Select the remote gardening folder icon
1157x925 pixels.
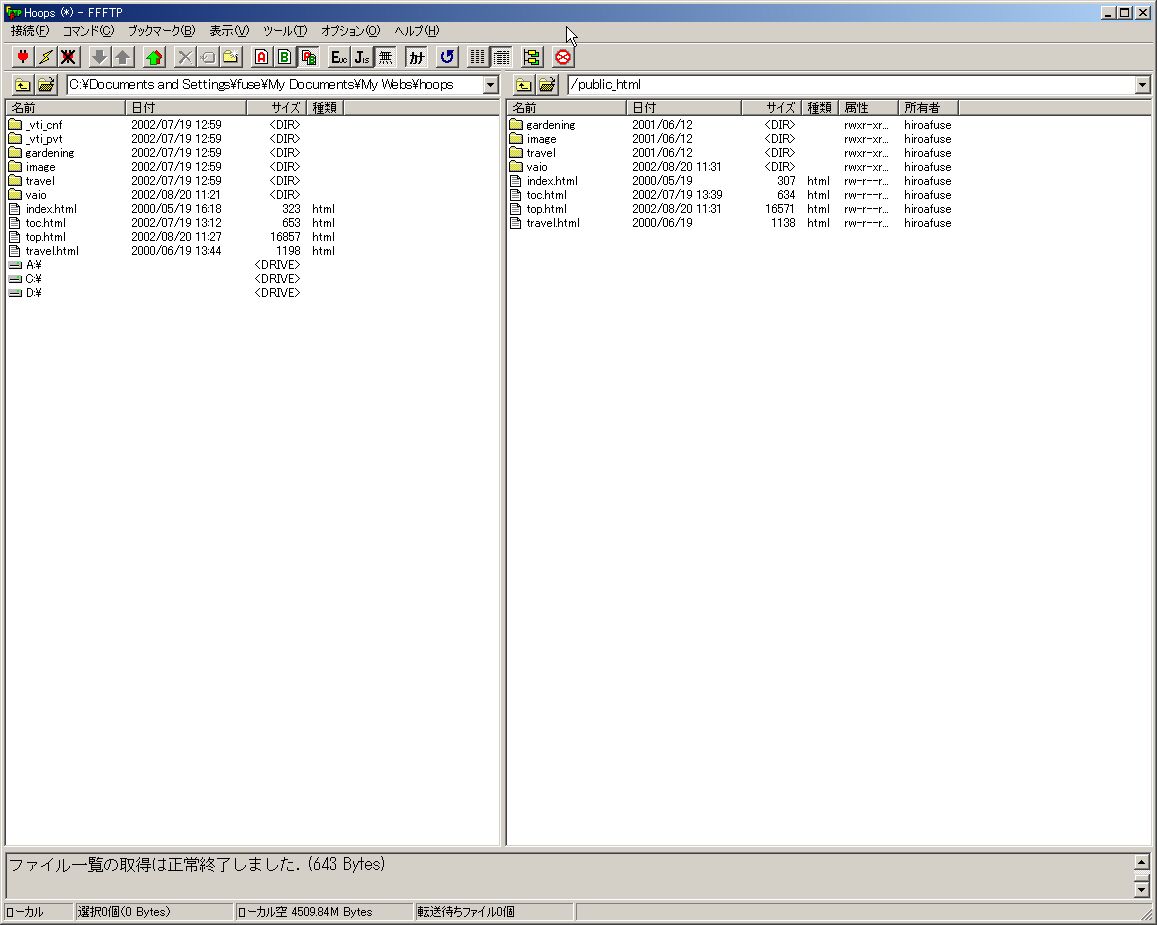[516, 125]
